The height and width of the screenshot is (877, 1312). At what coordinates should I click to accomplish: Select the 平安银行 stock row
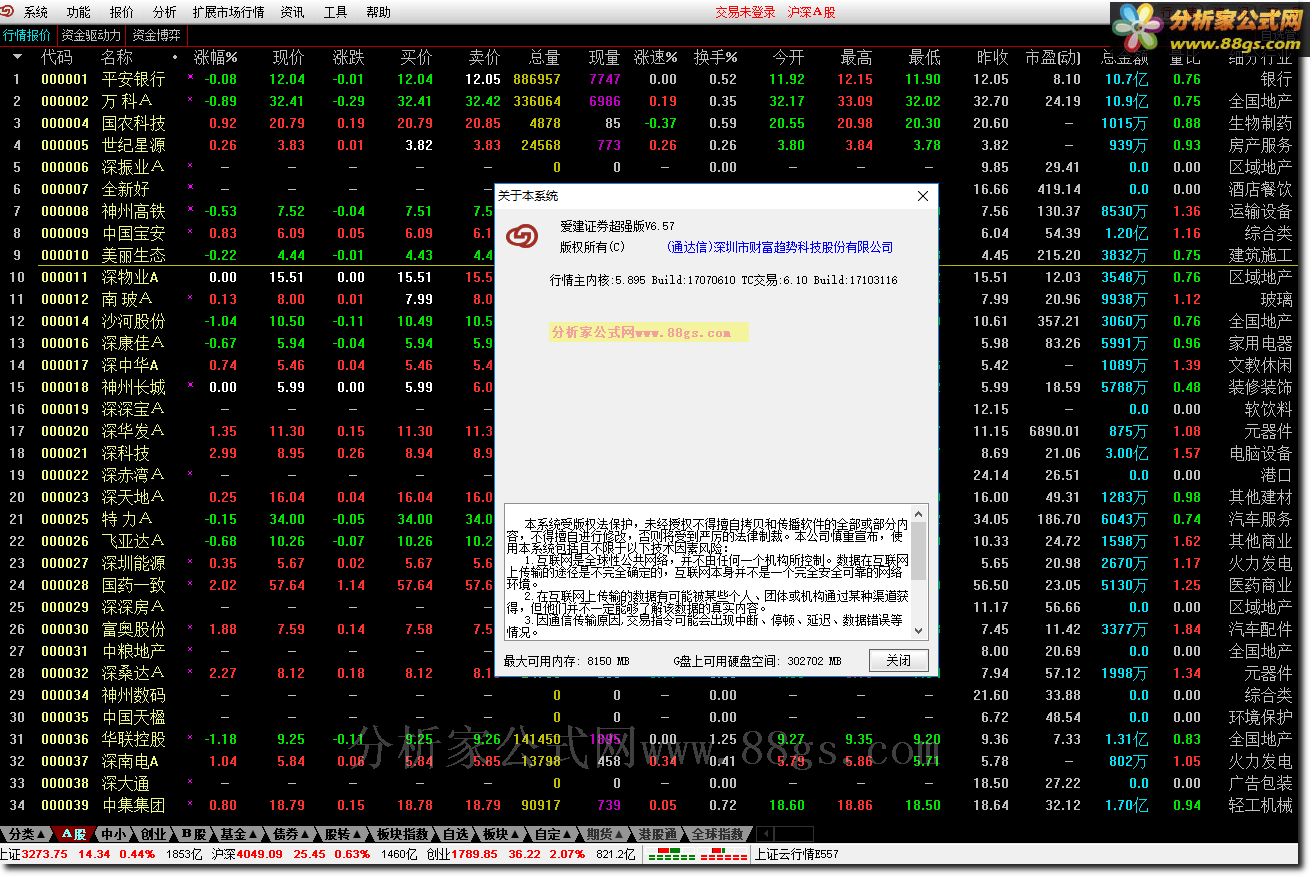pyautogui.click(x=656, y=79)
